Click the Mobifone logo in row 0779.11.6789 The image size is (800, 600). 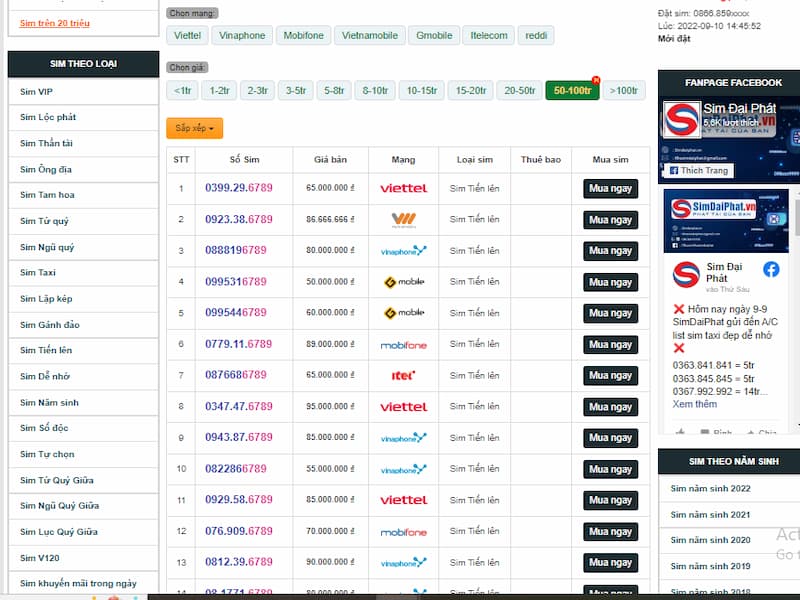404,345
